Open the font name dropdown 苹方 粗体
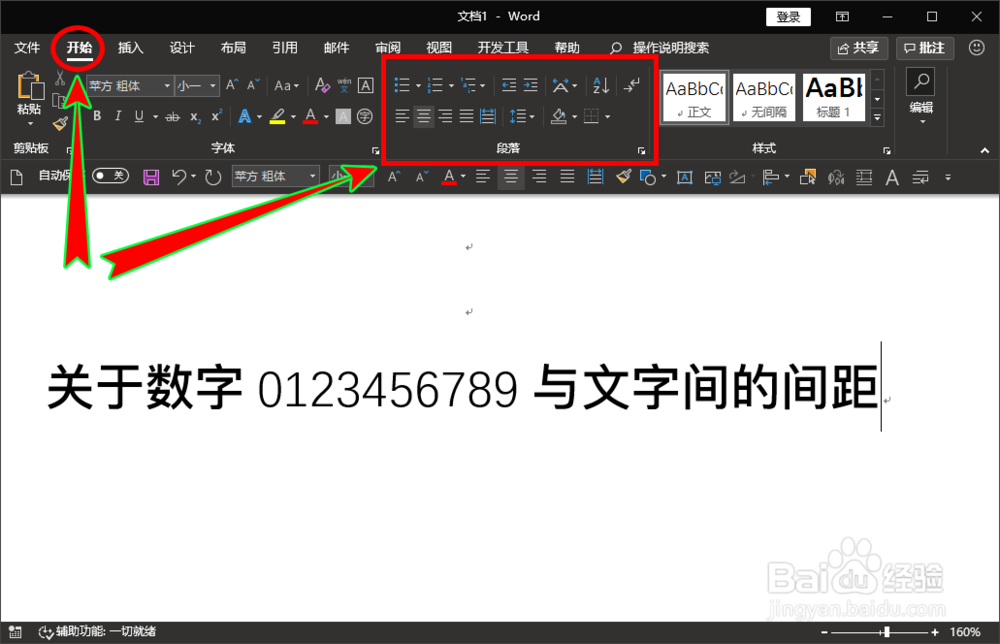Screen dimensions: 1000x644 (x=128, y=86)
